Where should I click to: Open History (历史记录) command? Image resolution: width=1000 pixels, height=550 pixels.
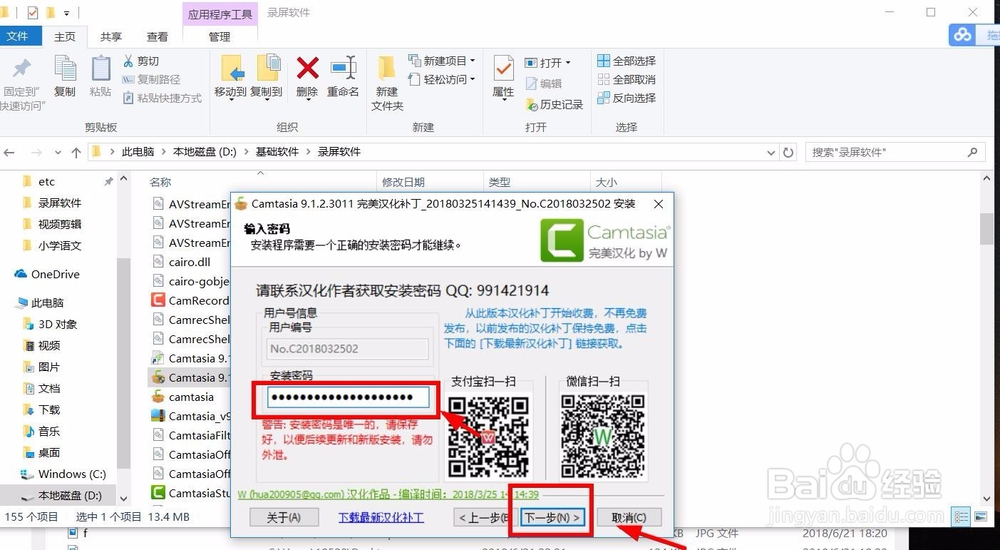click(554, 104)
